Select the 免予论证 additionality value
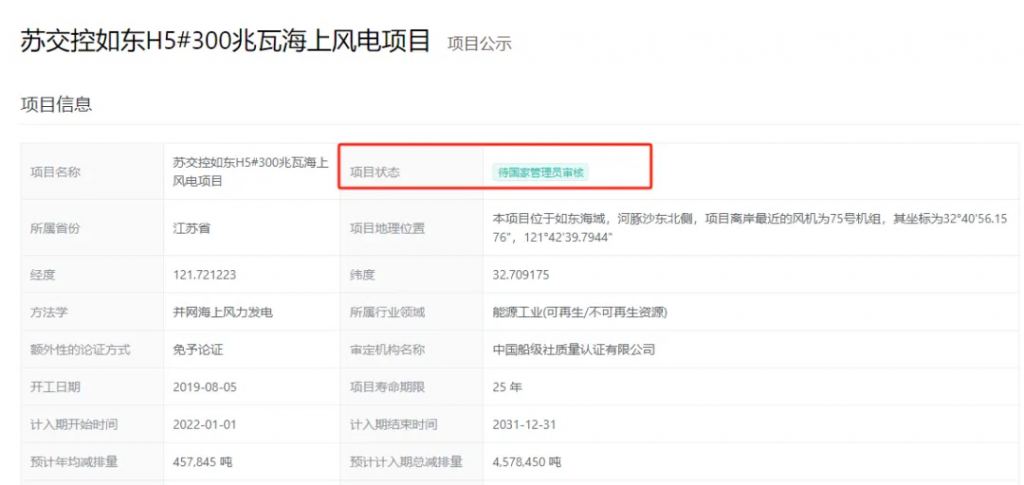1024x485 pixels. pos(198,350)
